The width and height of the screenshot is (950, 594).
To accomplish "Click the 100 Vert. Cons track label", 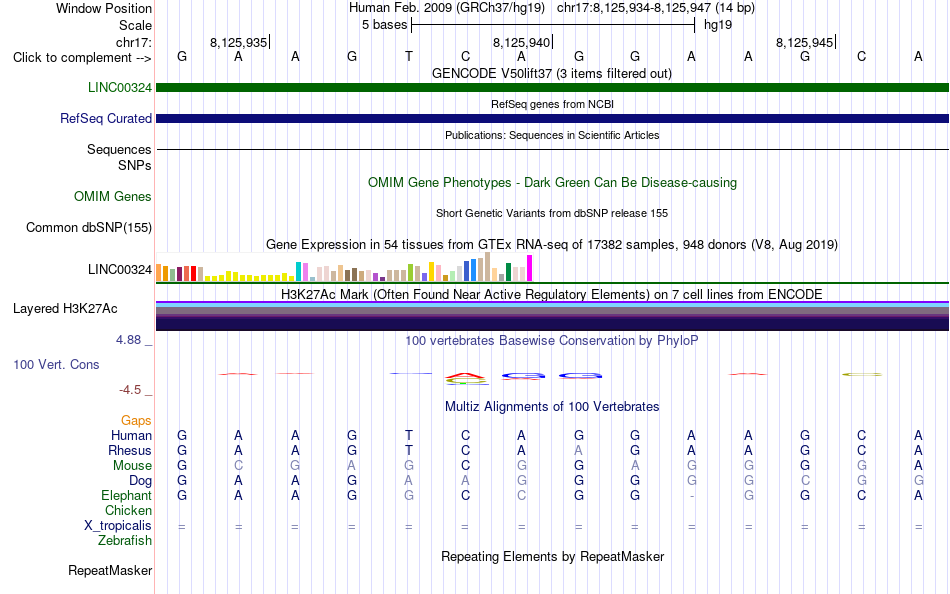I will point(56,364).
